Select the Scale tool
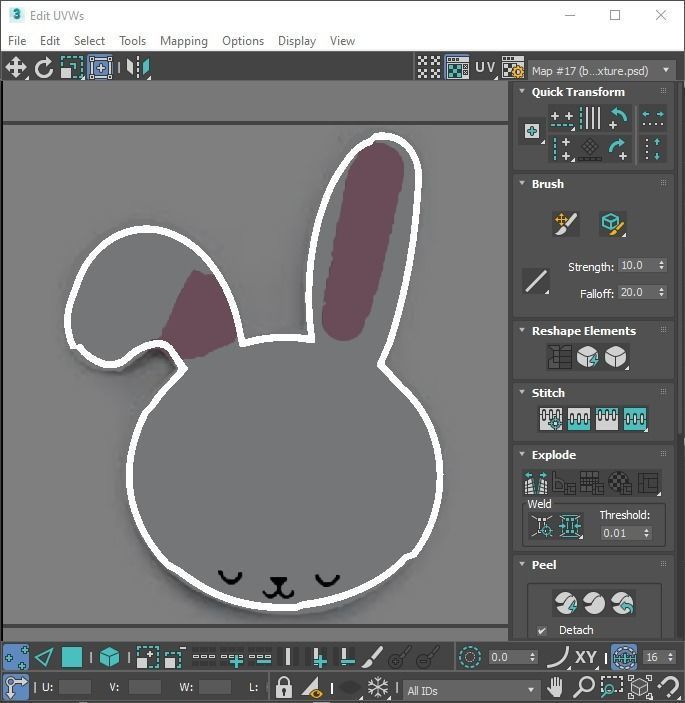 (x=72, y=68)
